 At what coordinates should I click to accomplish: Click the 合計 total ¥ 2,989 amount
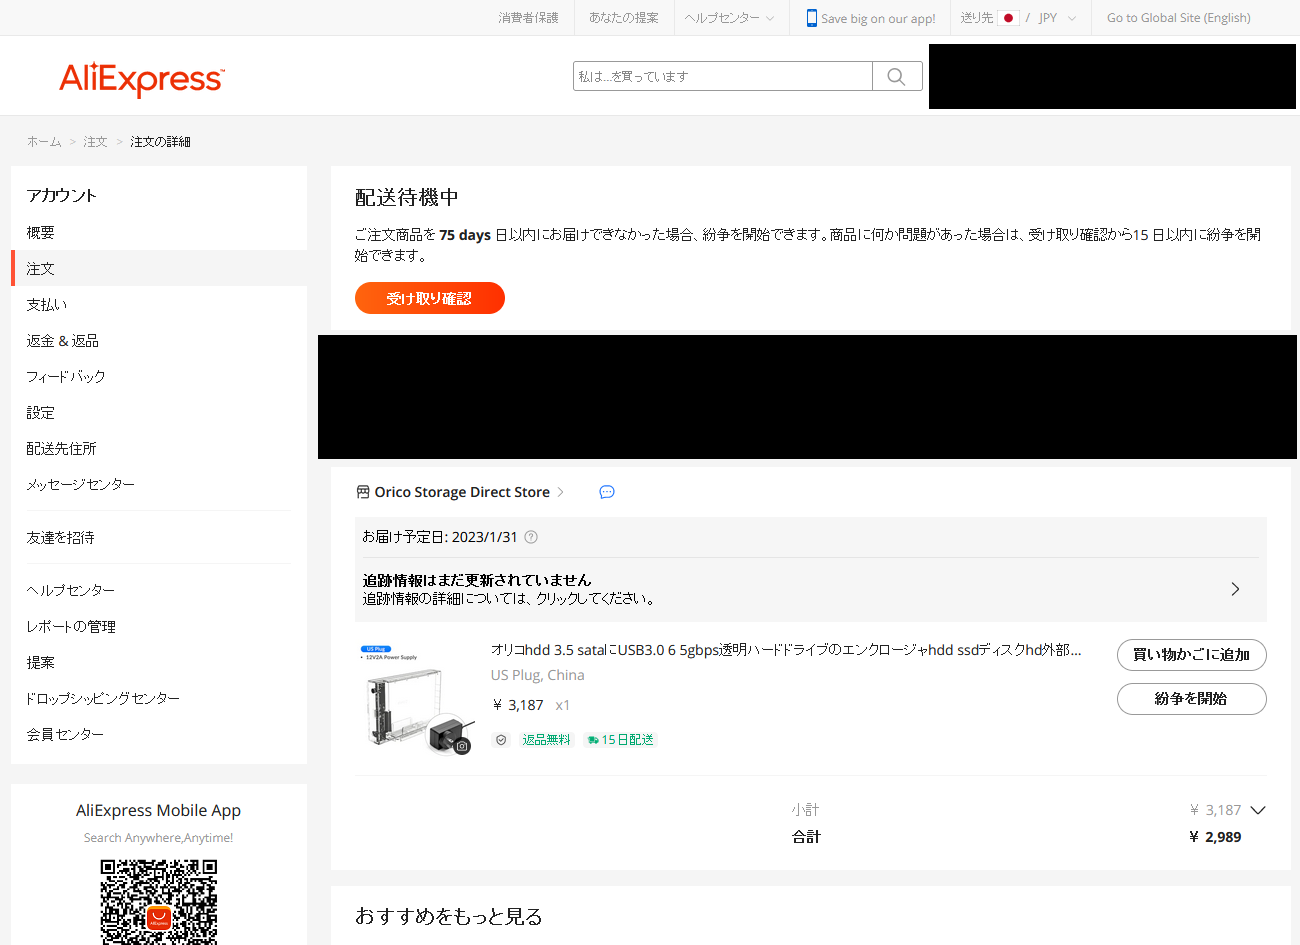tap(1215, 837)
